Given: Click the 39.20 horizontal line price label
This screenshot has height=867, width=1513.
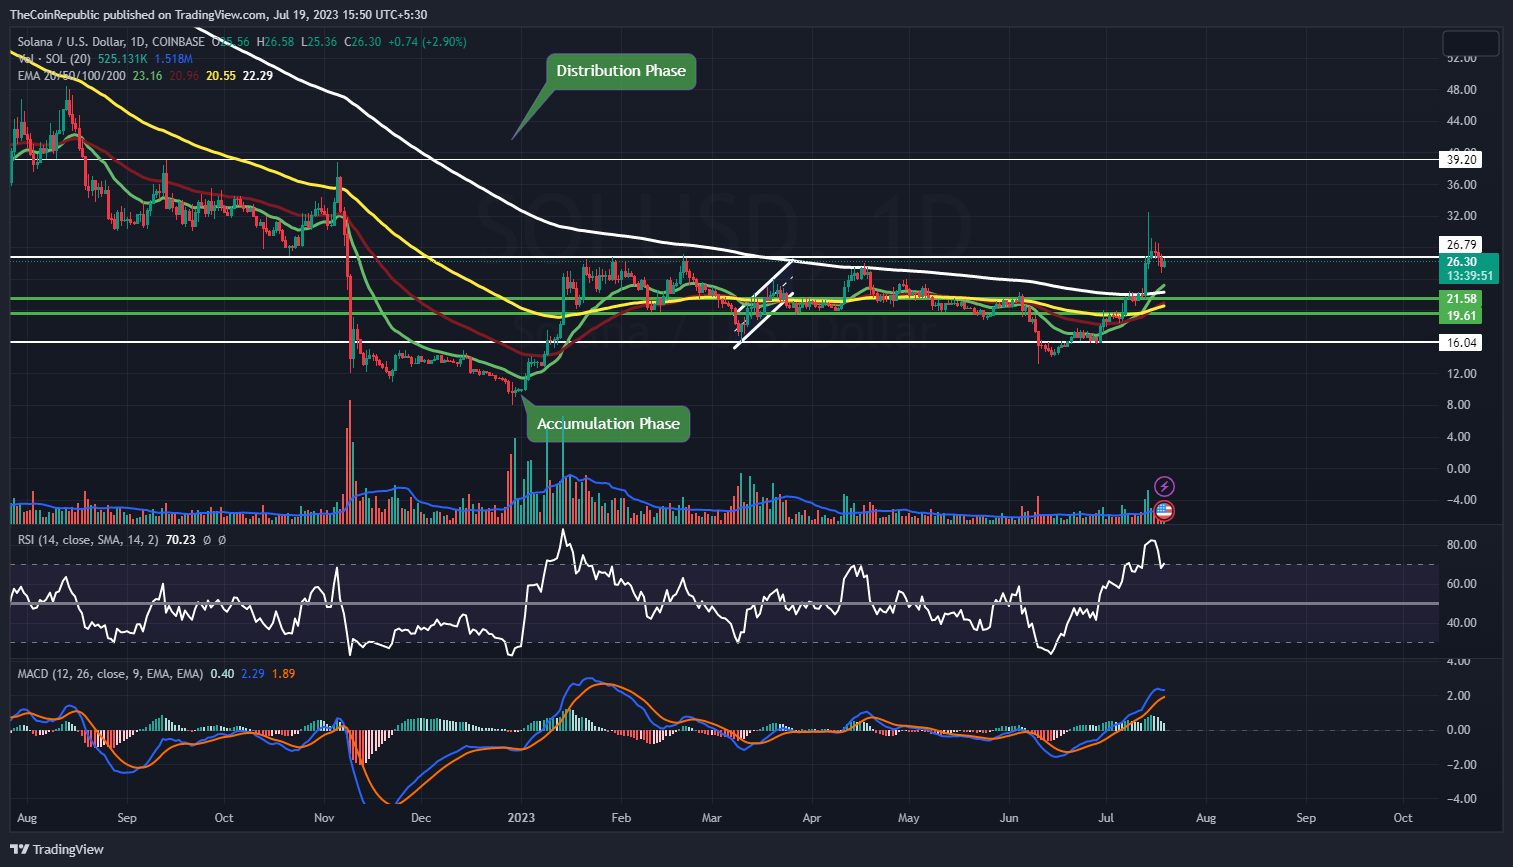Looking at the screenshot, I should click(x=1461, y=159).
